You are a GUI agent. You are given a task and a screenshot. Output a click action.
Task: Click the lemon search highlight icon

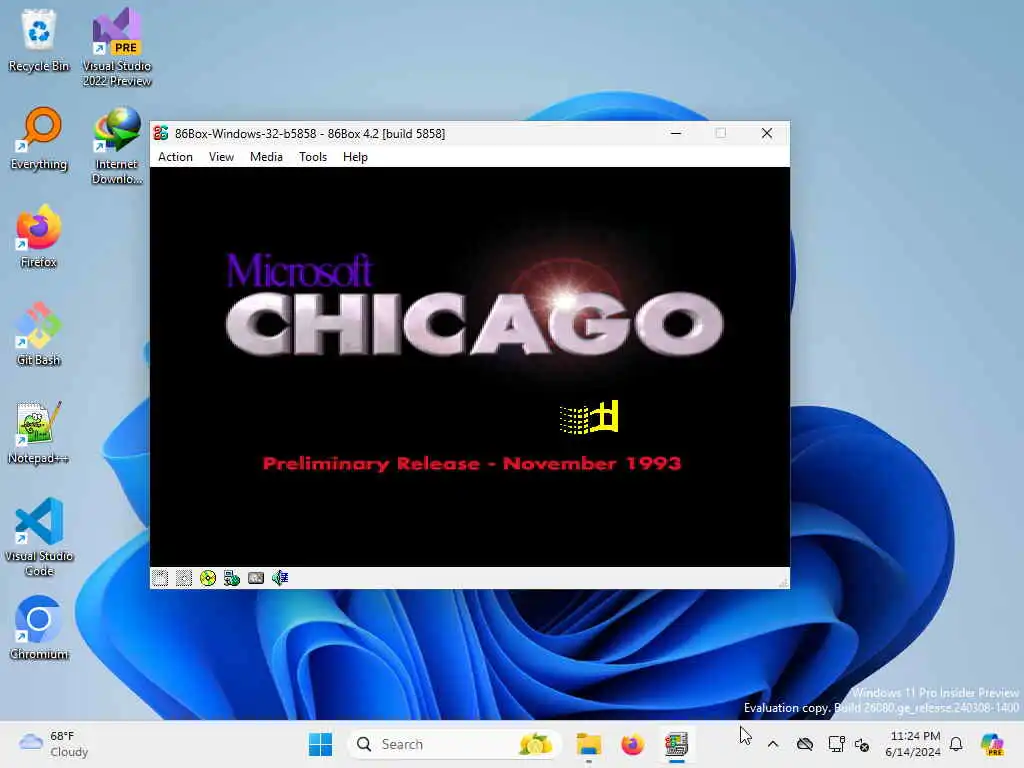pos(536,744)
